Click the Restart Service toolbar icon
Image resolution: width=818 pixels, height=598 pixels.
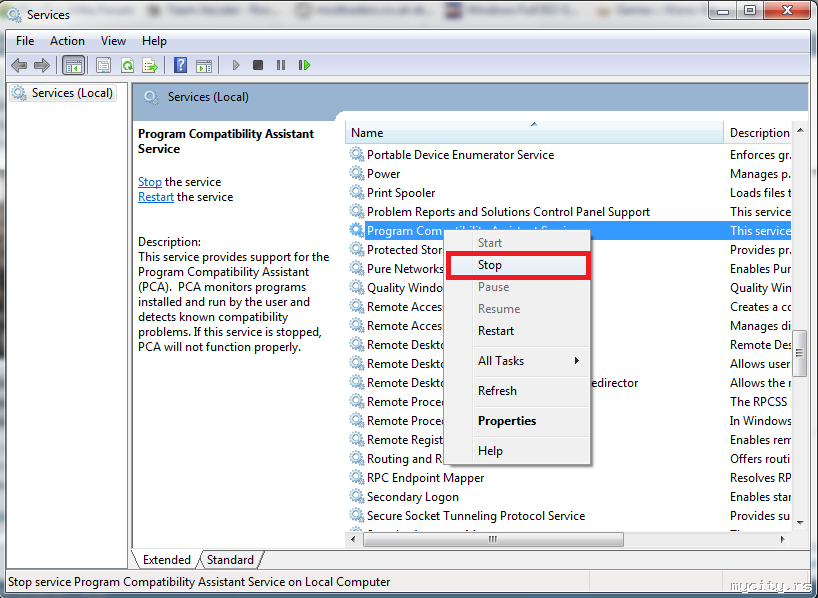click(x=304, y=65)
